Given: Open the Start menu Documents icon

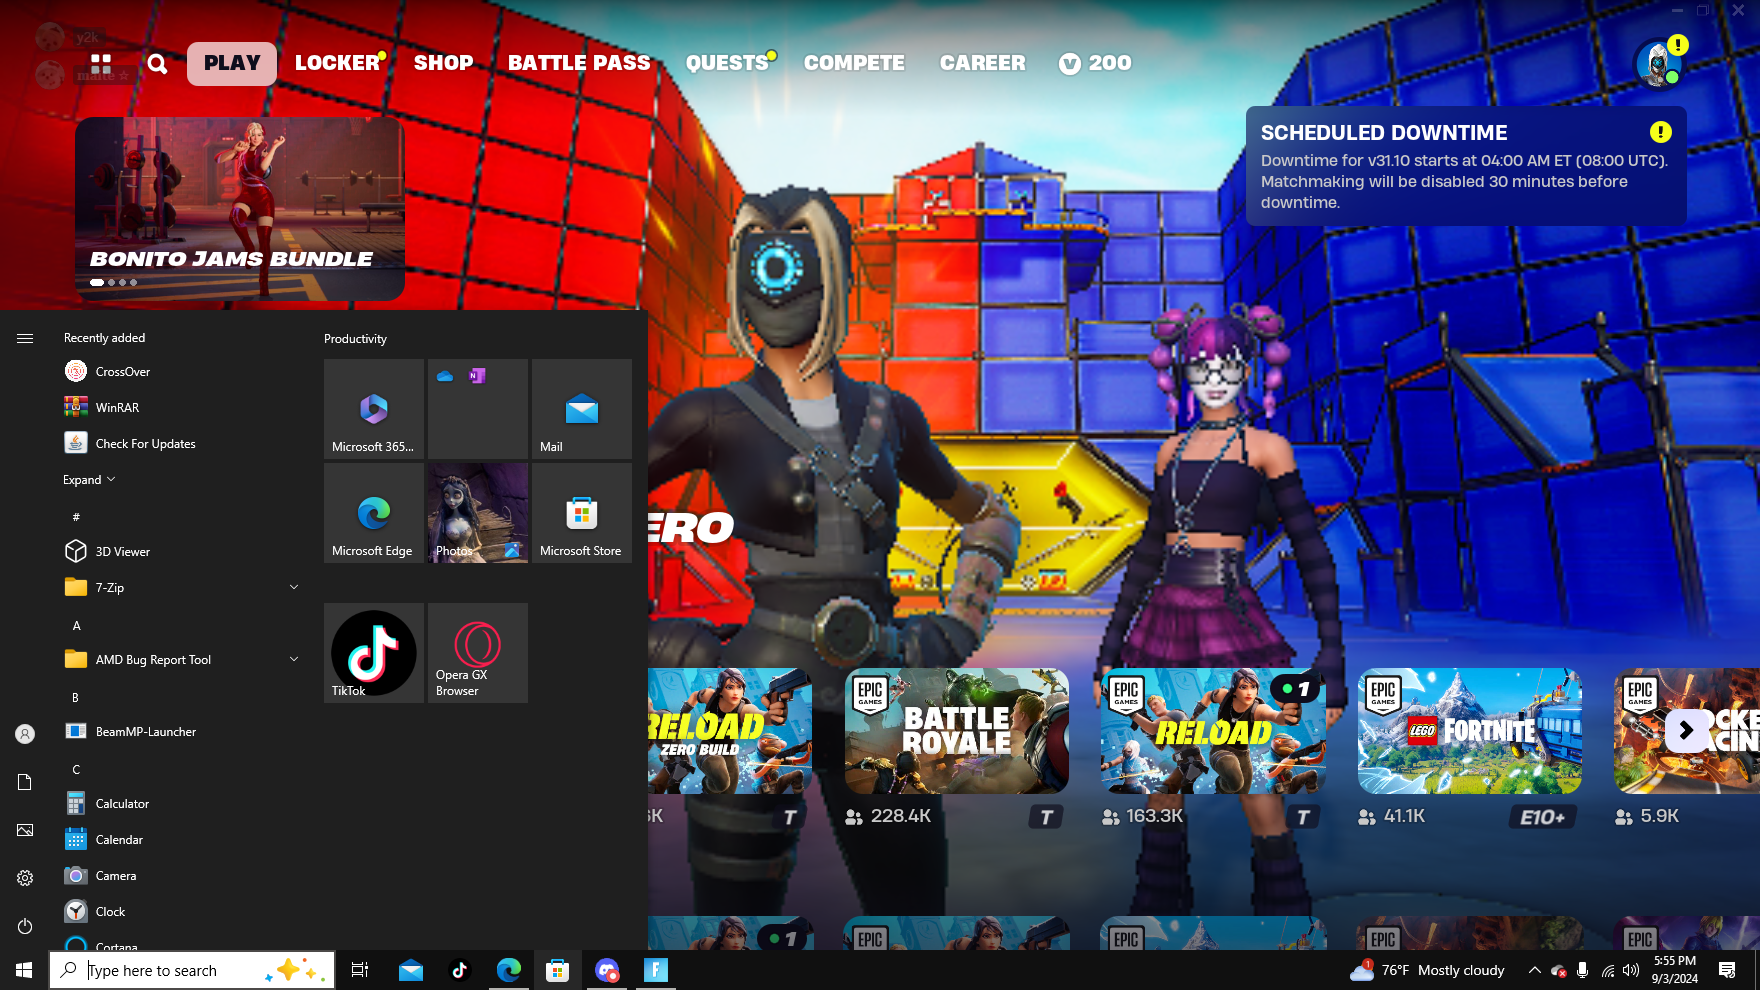Looking at the screenshot, I should (x=25, y=782).
